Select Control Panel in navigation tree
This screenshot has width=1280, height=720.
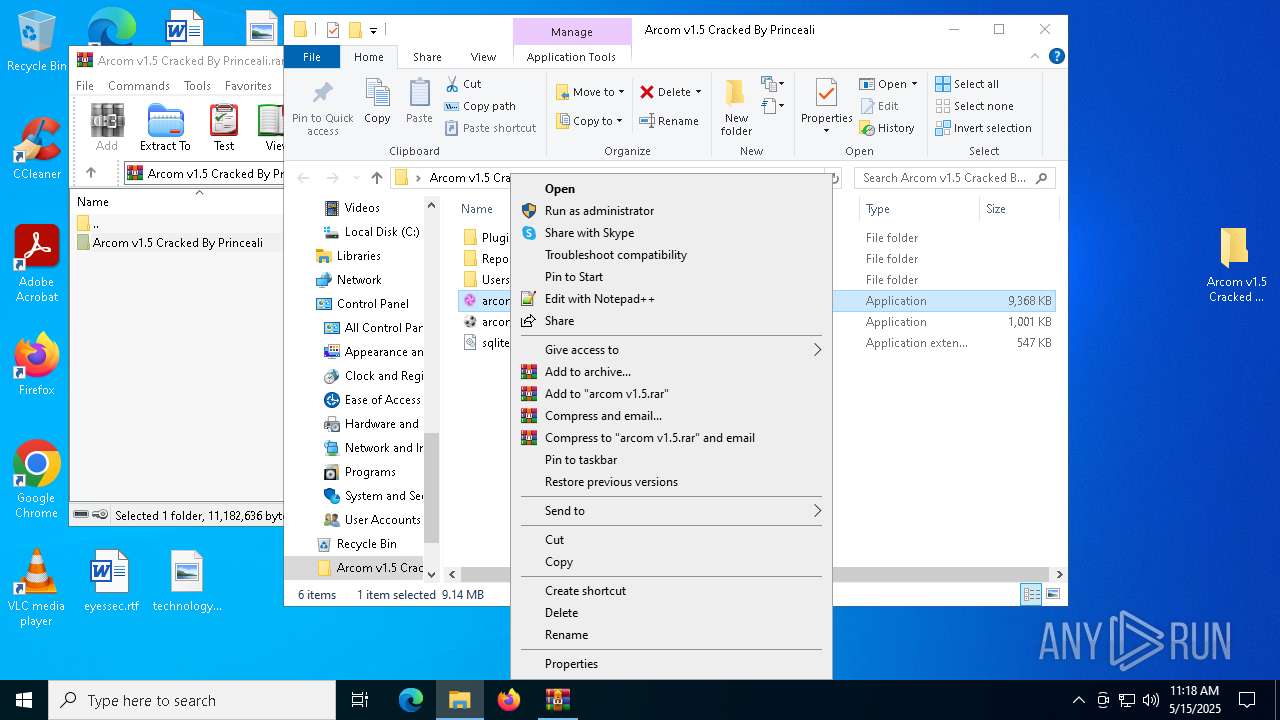pos(372,304)
